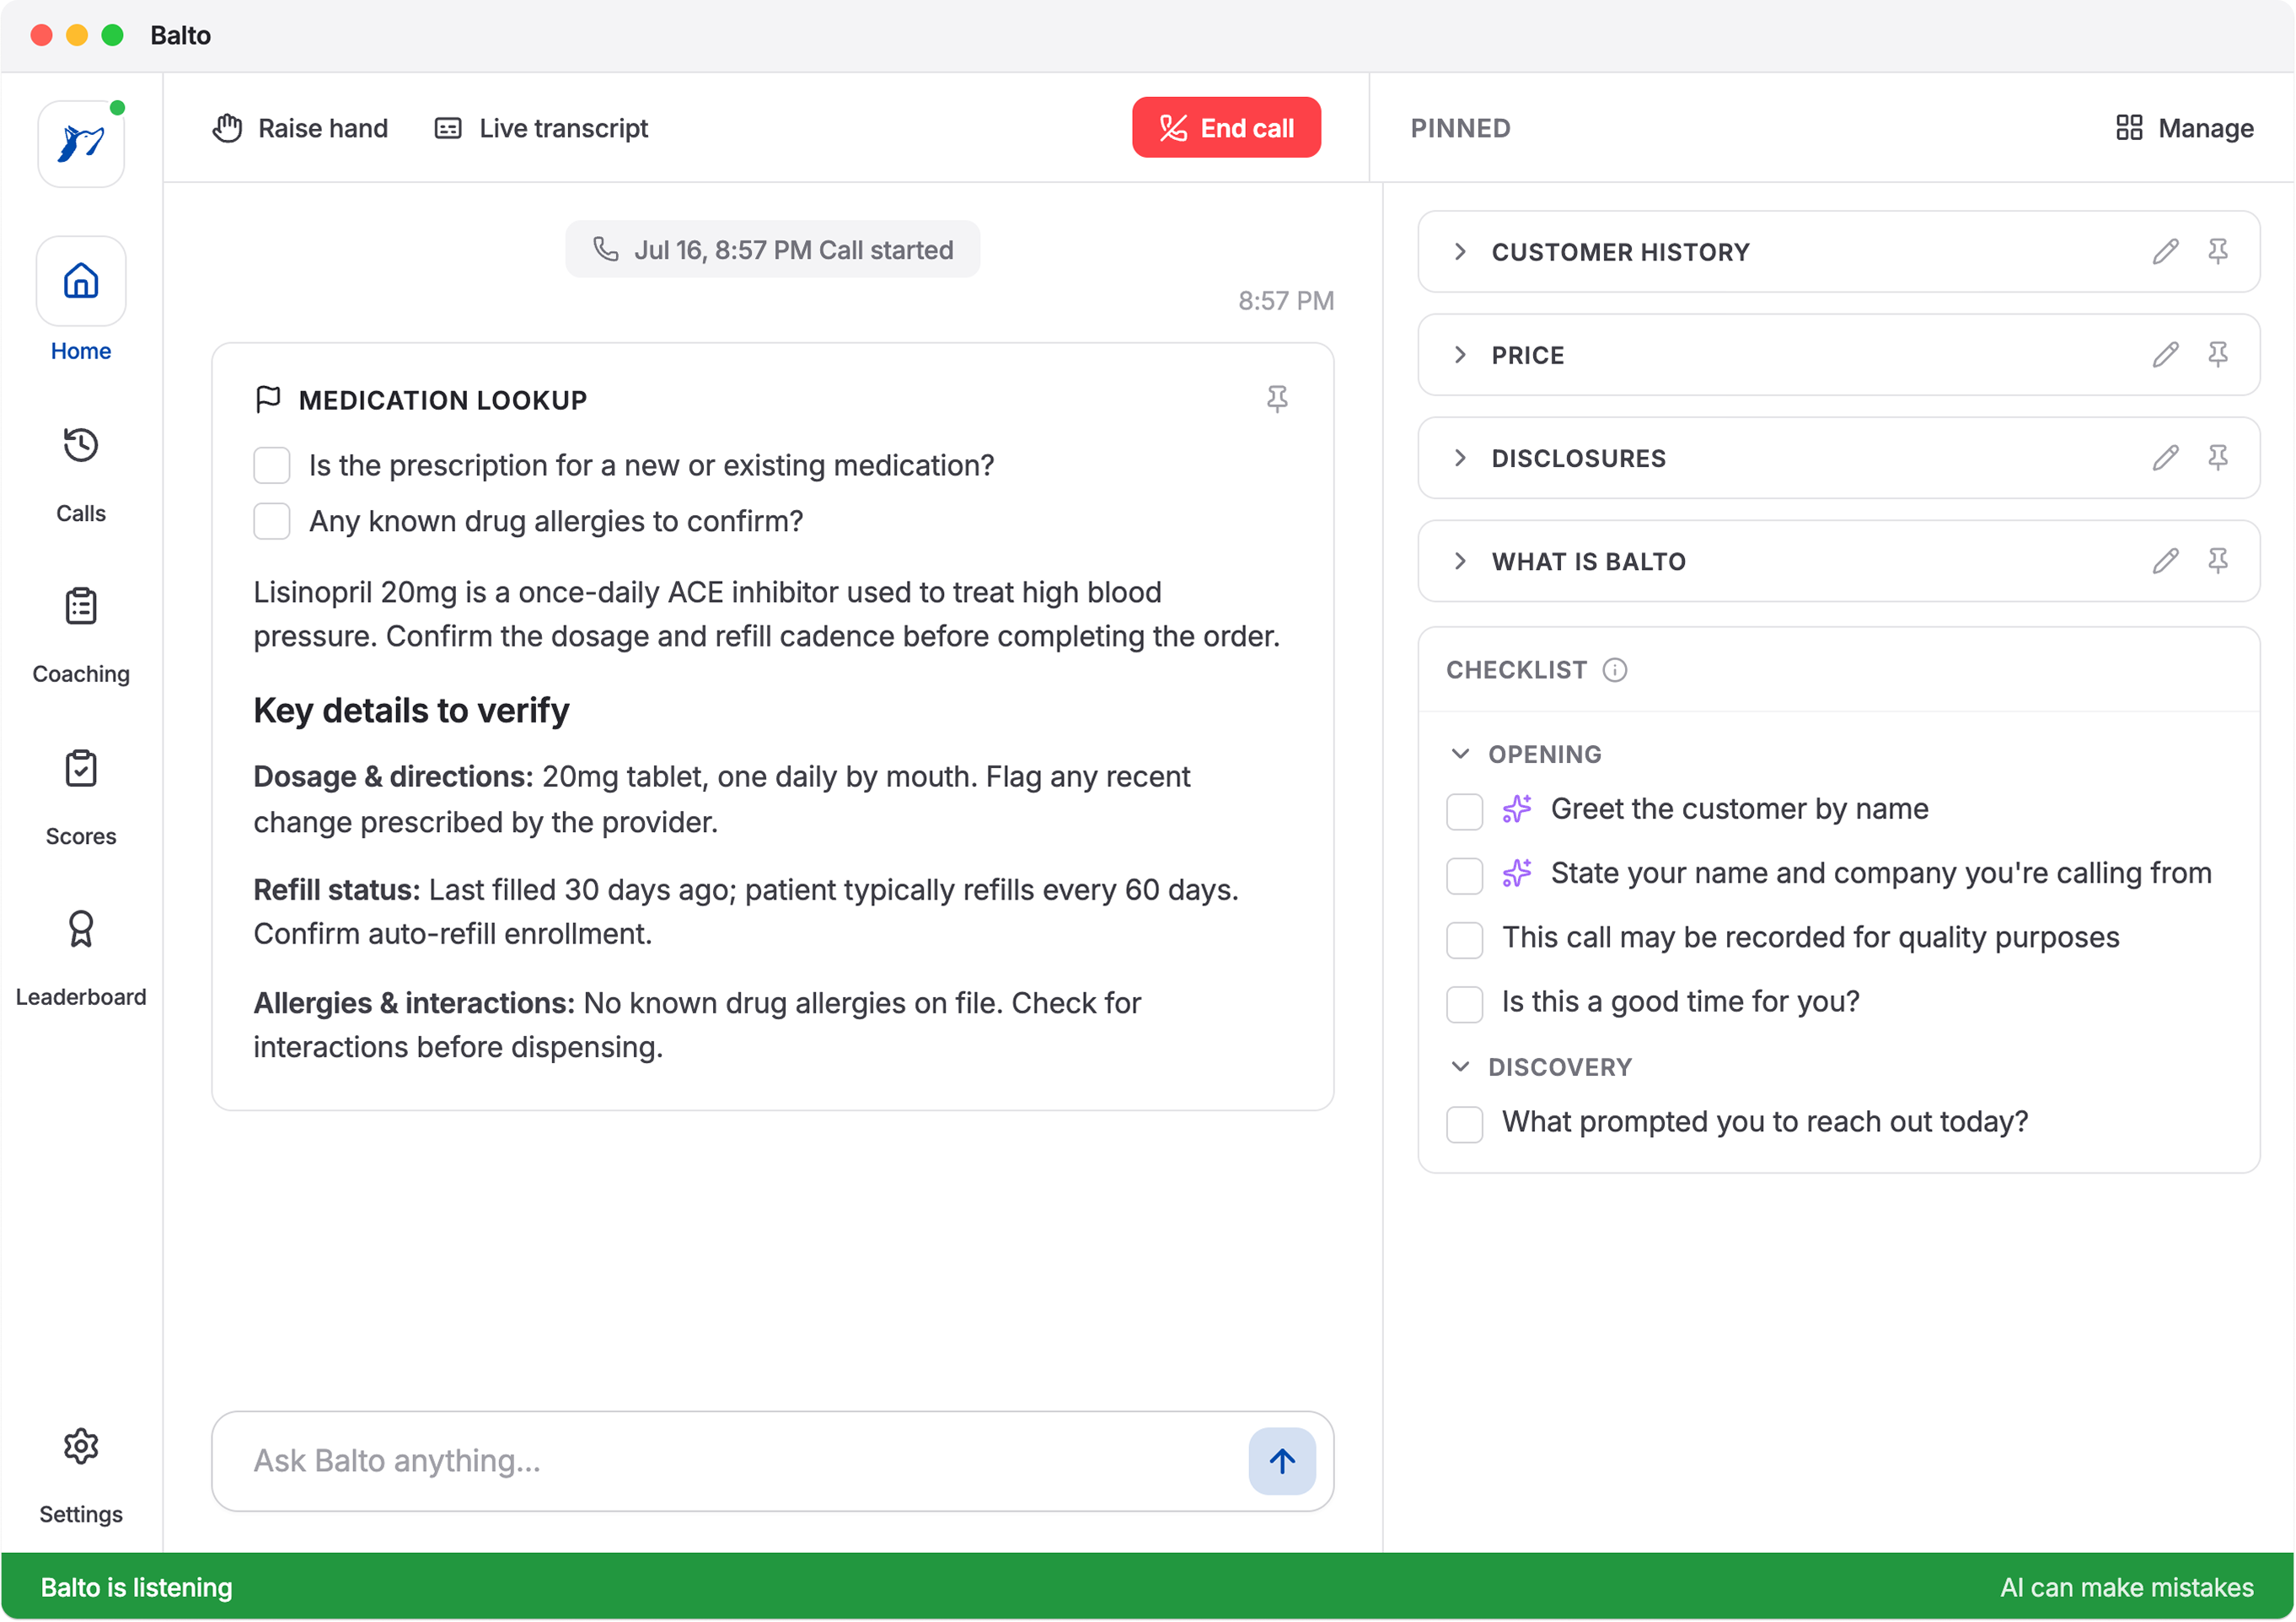This screenshot has width=2296, height=1622.
Task: Click the Checklist info icon
Action: point(1614,669)
